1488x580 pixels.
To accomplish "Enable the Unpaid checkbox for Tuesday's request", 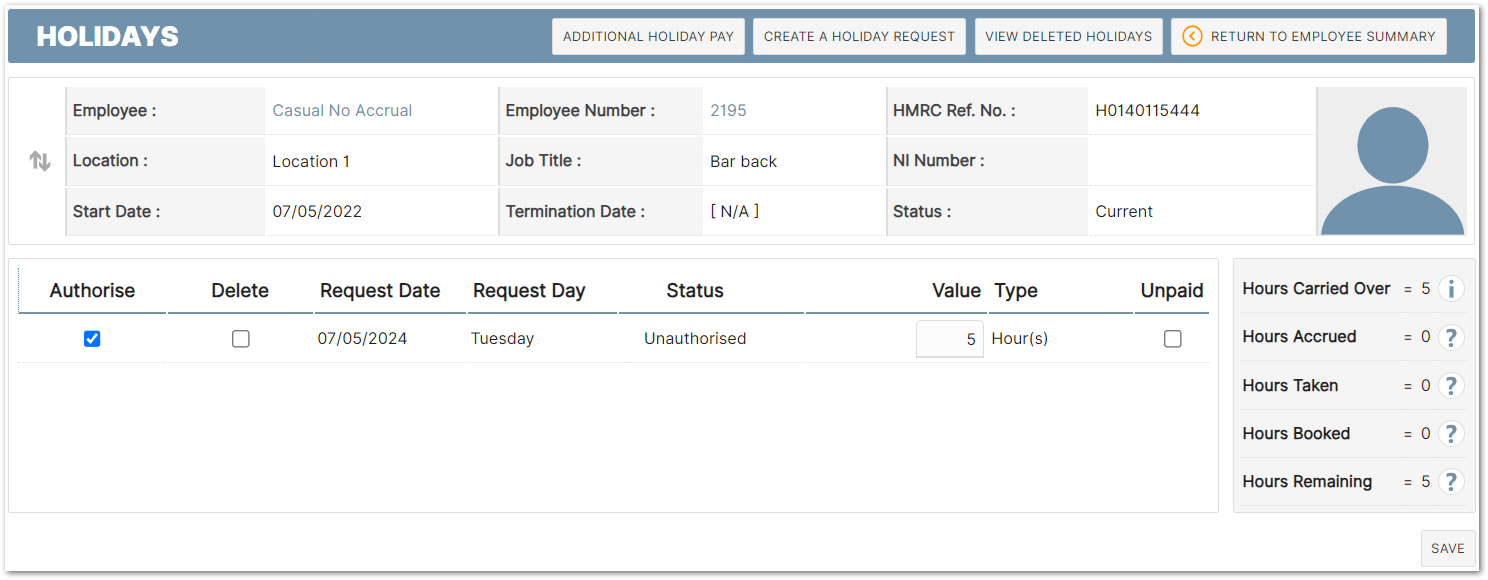I will pos(1172,339).
